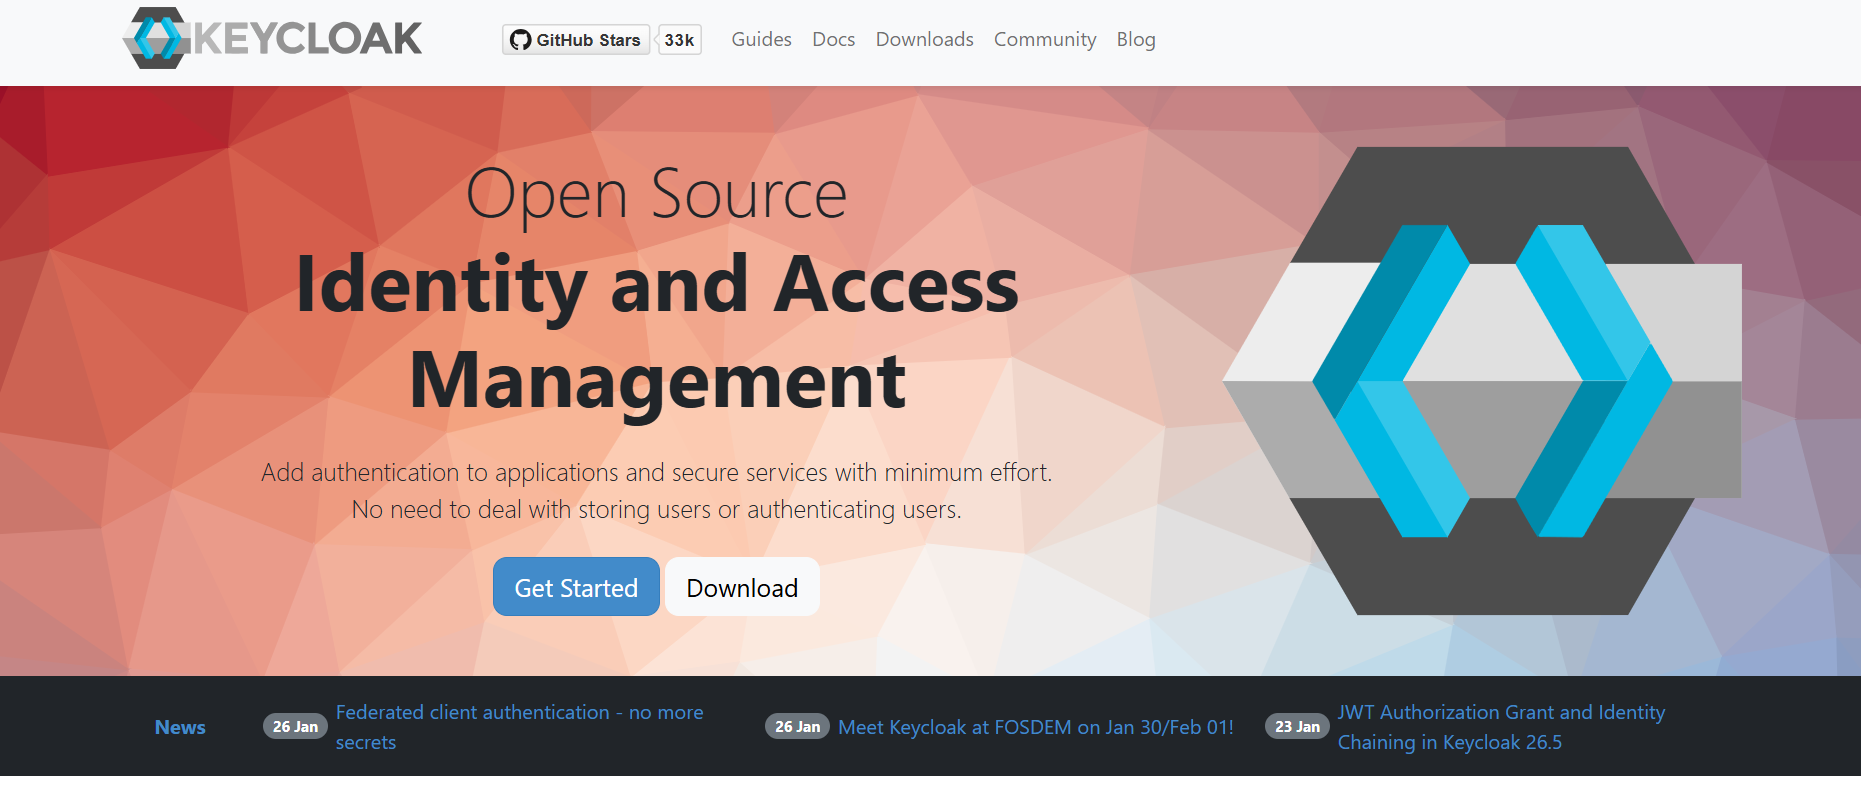Open the GitHub Stars button
The image size is (1861, 810).
pos(577,40)
